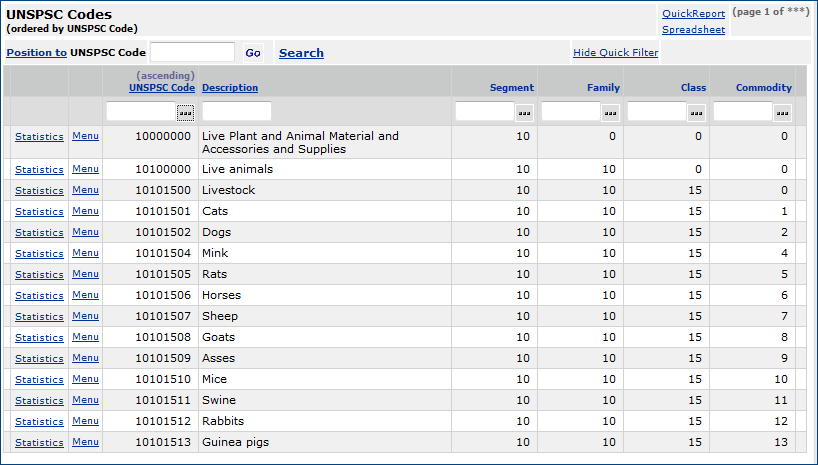Sort by UNSPSC Code column header

tap(162, 88)
